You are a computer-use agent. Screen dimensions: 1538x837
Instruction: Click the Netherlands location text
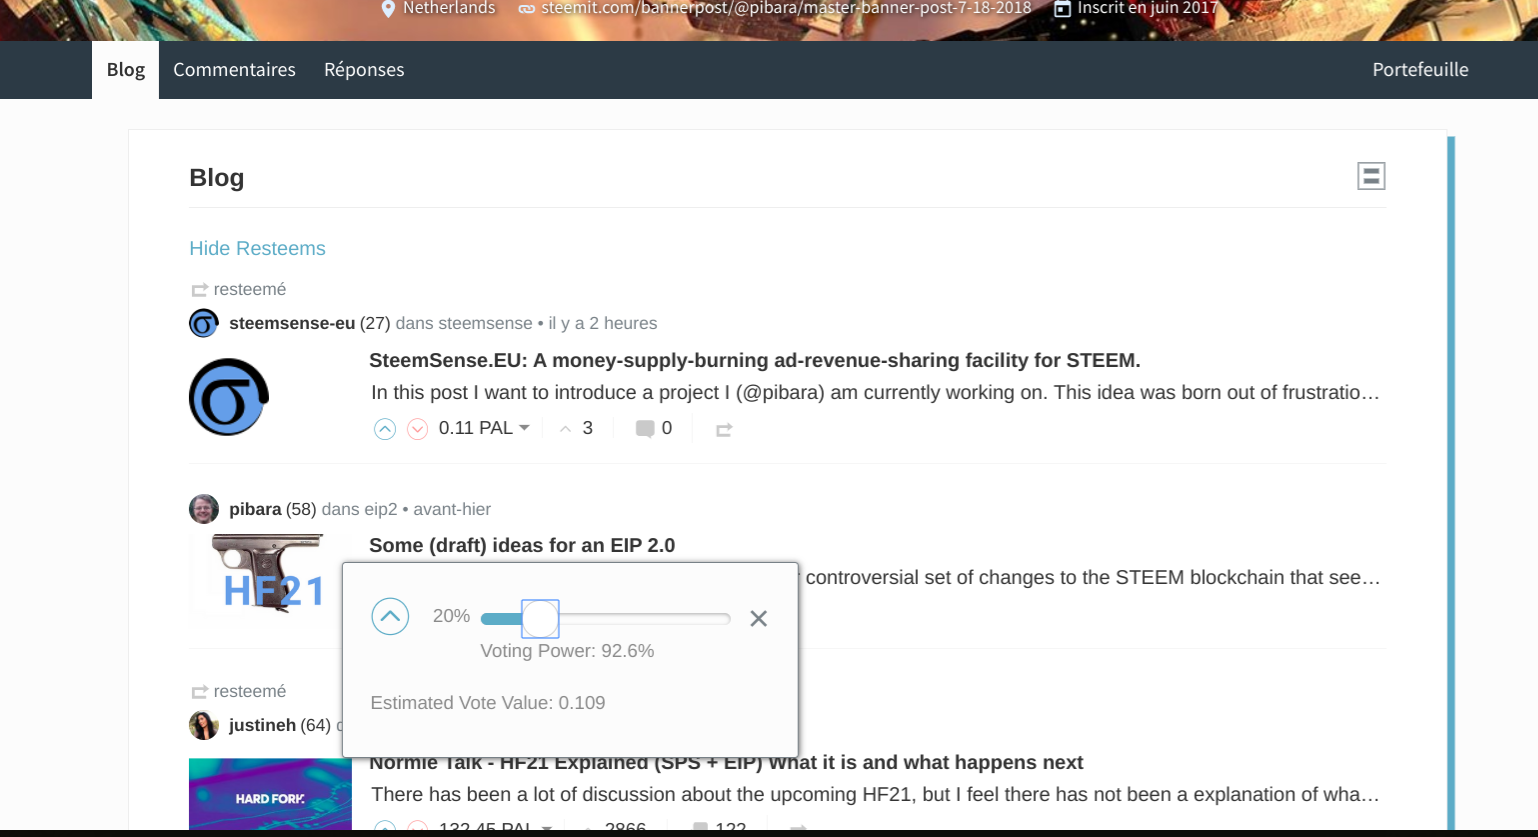click(449, 8)
